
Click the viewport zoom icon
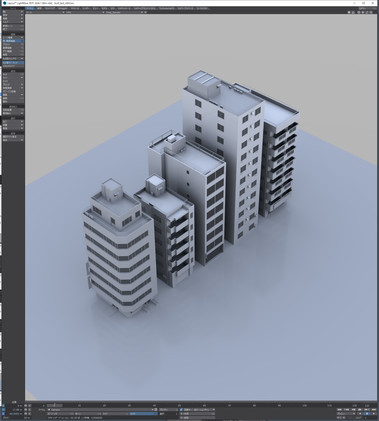pos(367,12)
